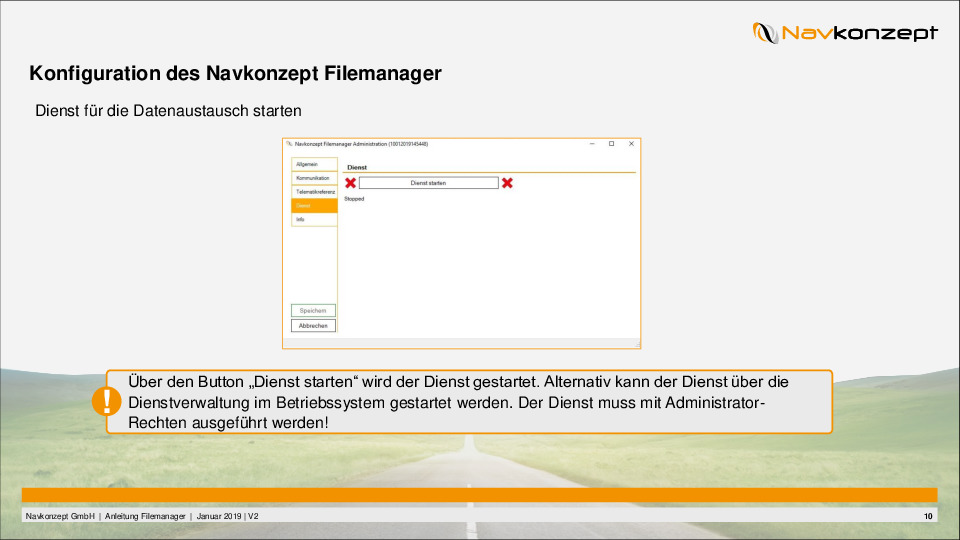Click the slide page number 10
The image size is (960, 540).
click(x=928, y=516)
